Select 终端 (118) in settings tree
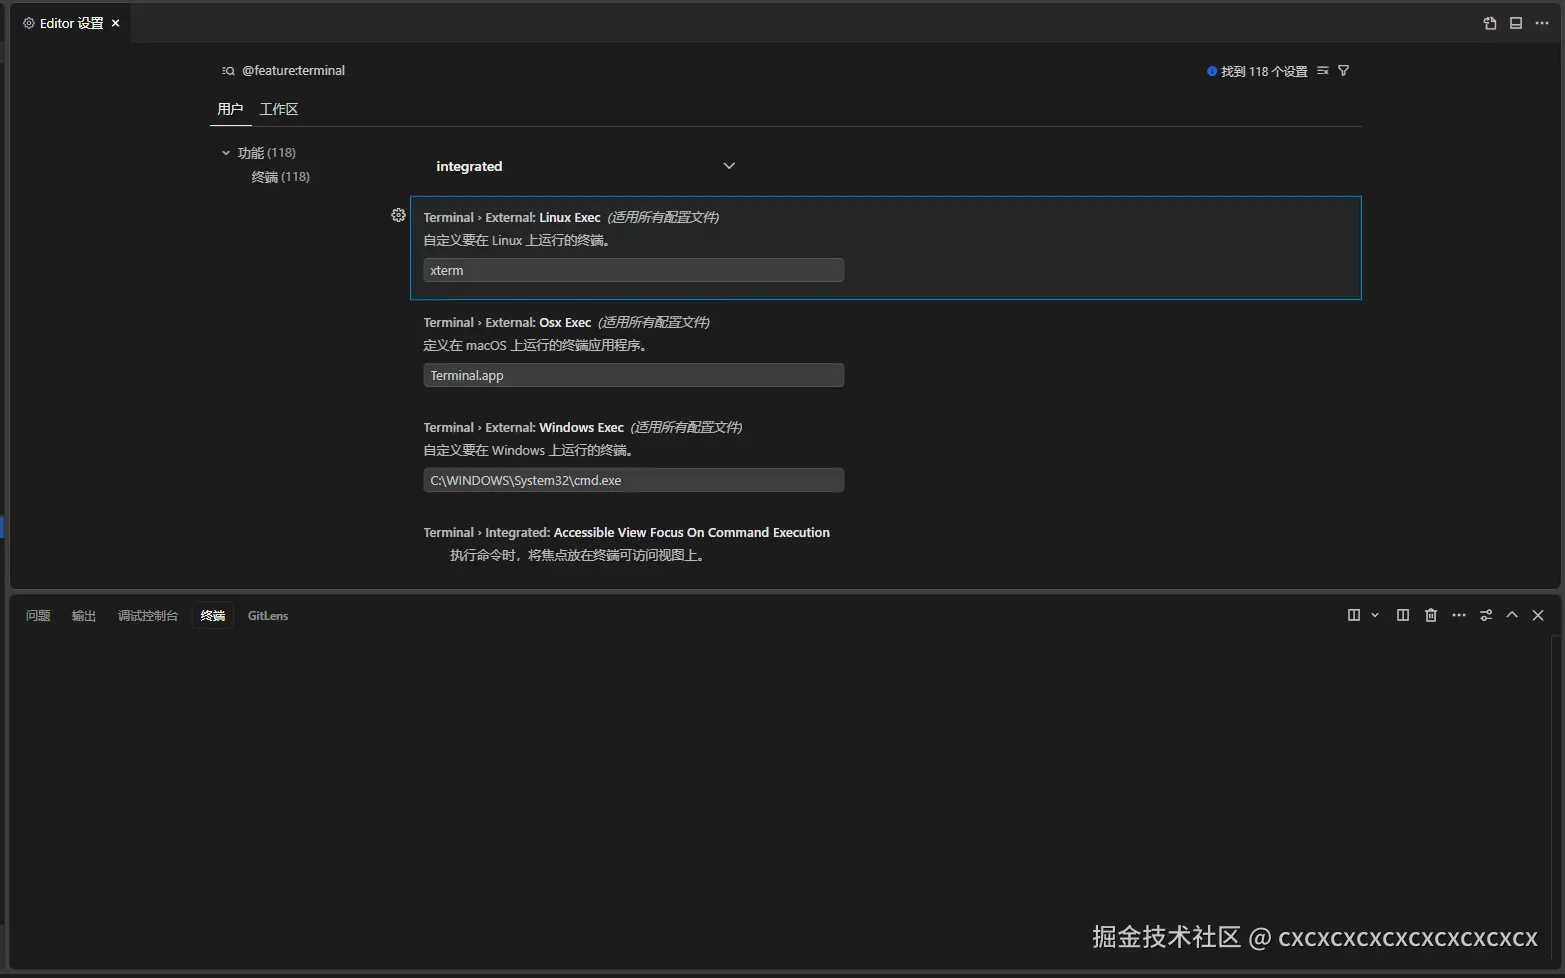The image size is (1565, 978). [x=280, y=177]
